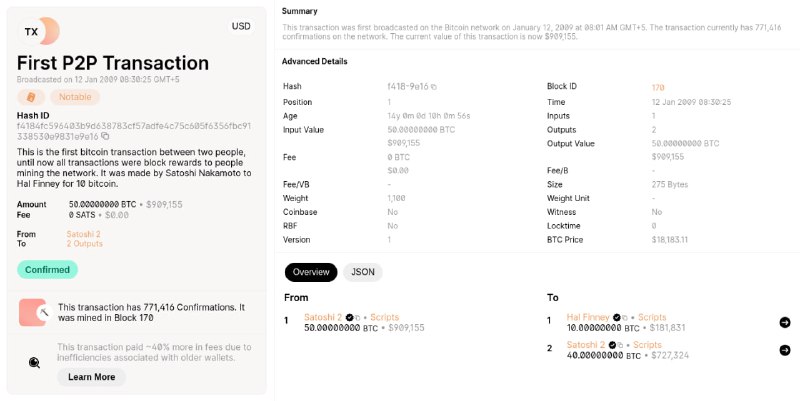Viewport: 800px width, 401px height.
Task: Open Hal Finney address link
Action: click(588, 317)
